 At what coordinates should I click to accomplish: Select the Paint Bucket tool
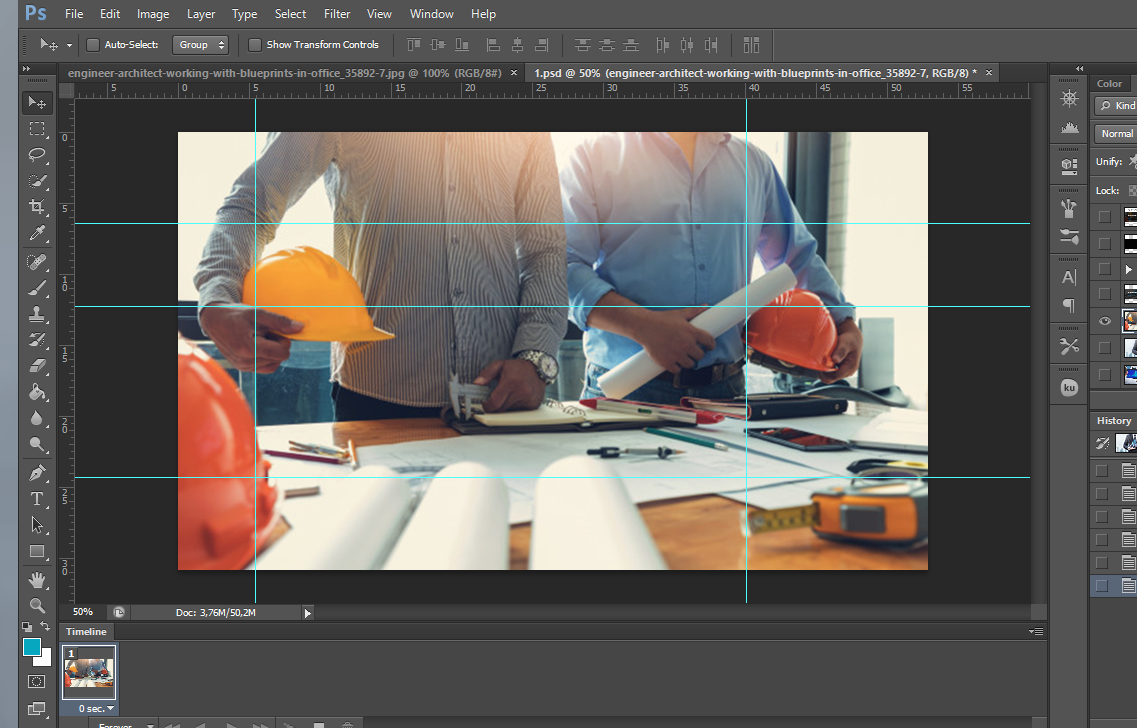(x=37, y=392)
